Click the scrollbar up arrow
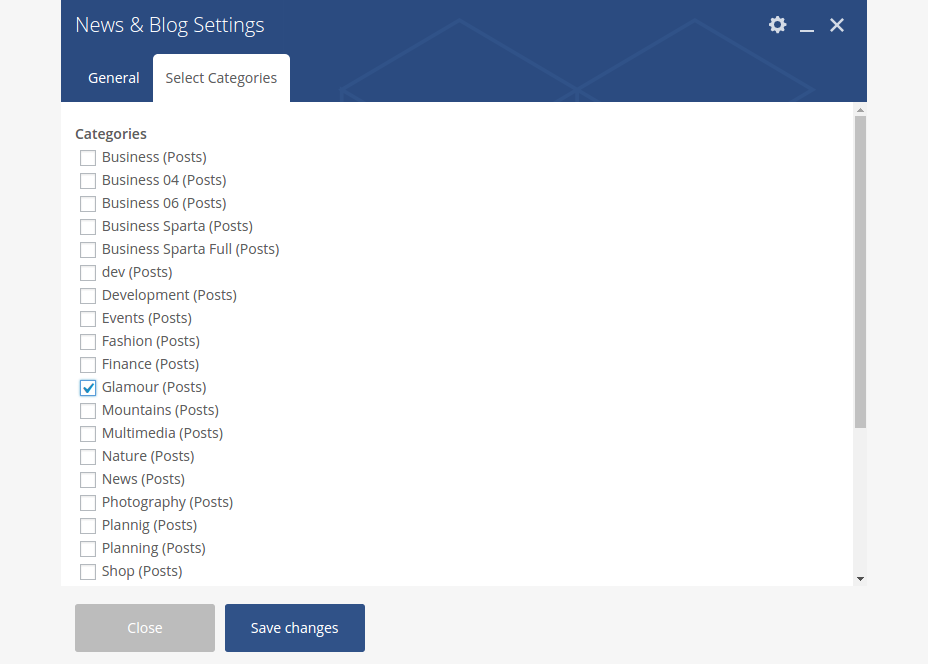 point(860,109)
